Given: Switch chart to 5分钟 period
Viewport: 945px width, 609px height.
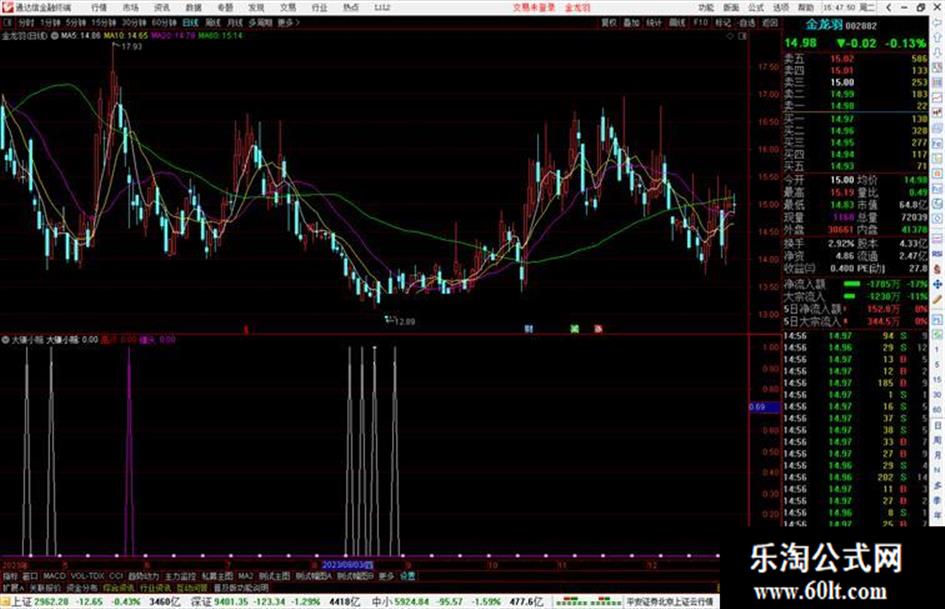Looking at the screenshot, I should click(x=76, y=22).
